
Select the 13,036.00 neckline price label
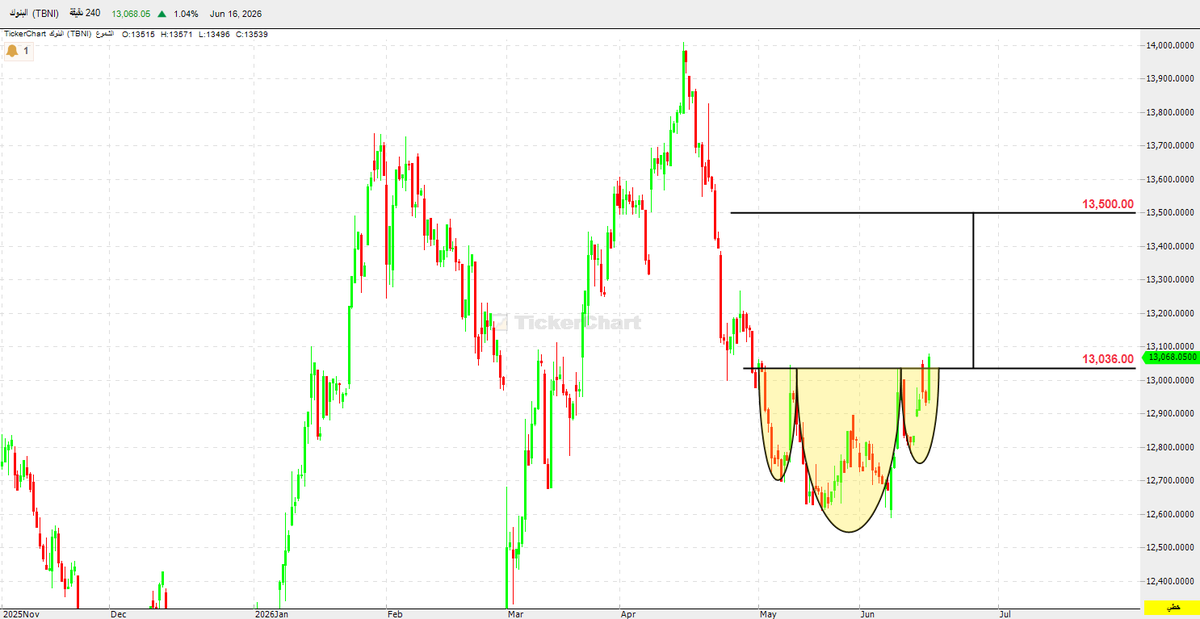(1108, 358)
